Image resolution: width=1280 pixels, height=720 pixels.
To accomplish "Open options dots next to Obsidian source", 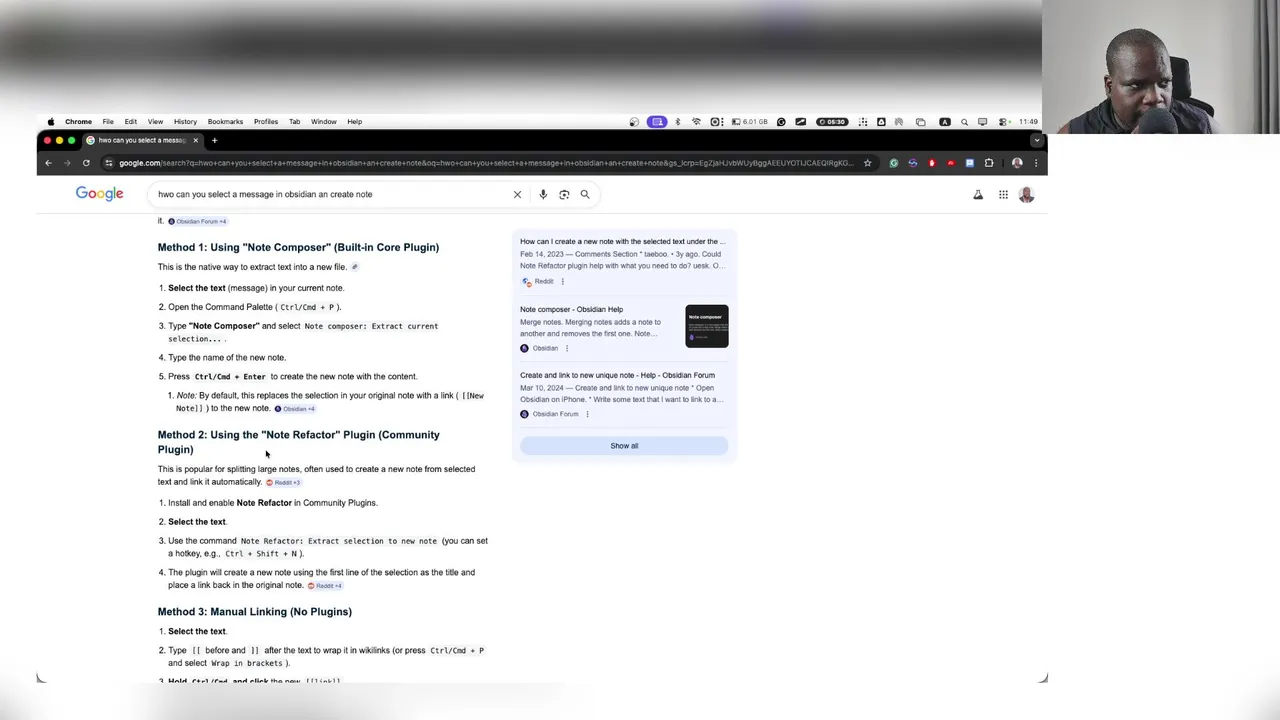I will (567, 348).
